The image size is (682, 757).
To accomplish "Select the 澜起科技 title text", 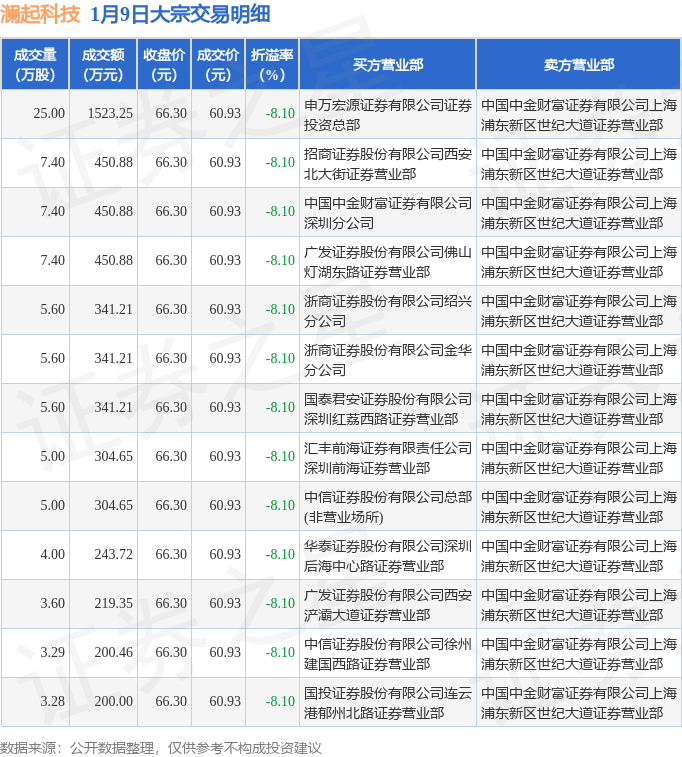I will pos(40,15).
